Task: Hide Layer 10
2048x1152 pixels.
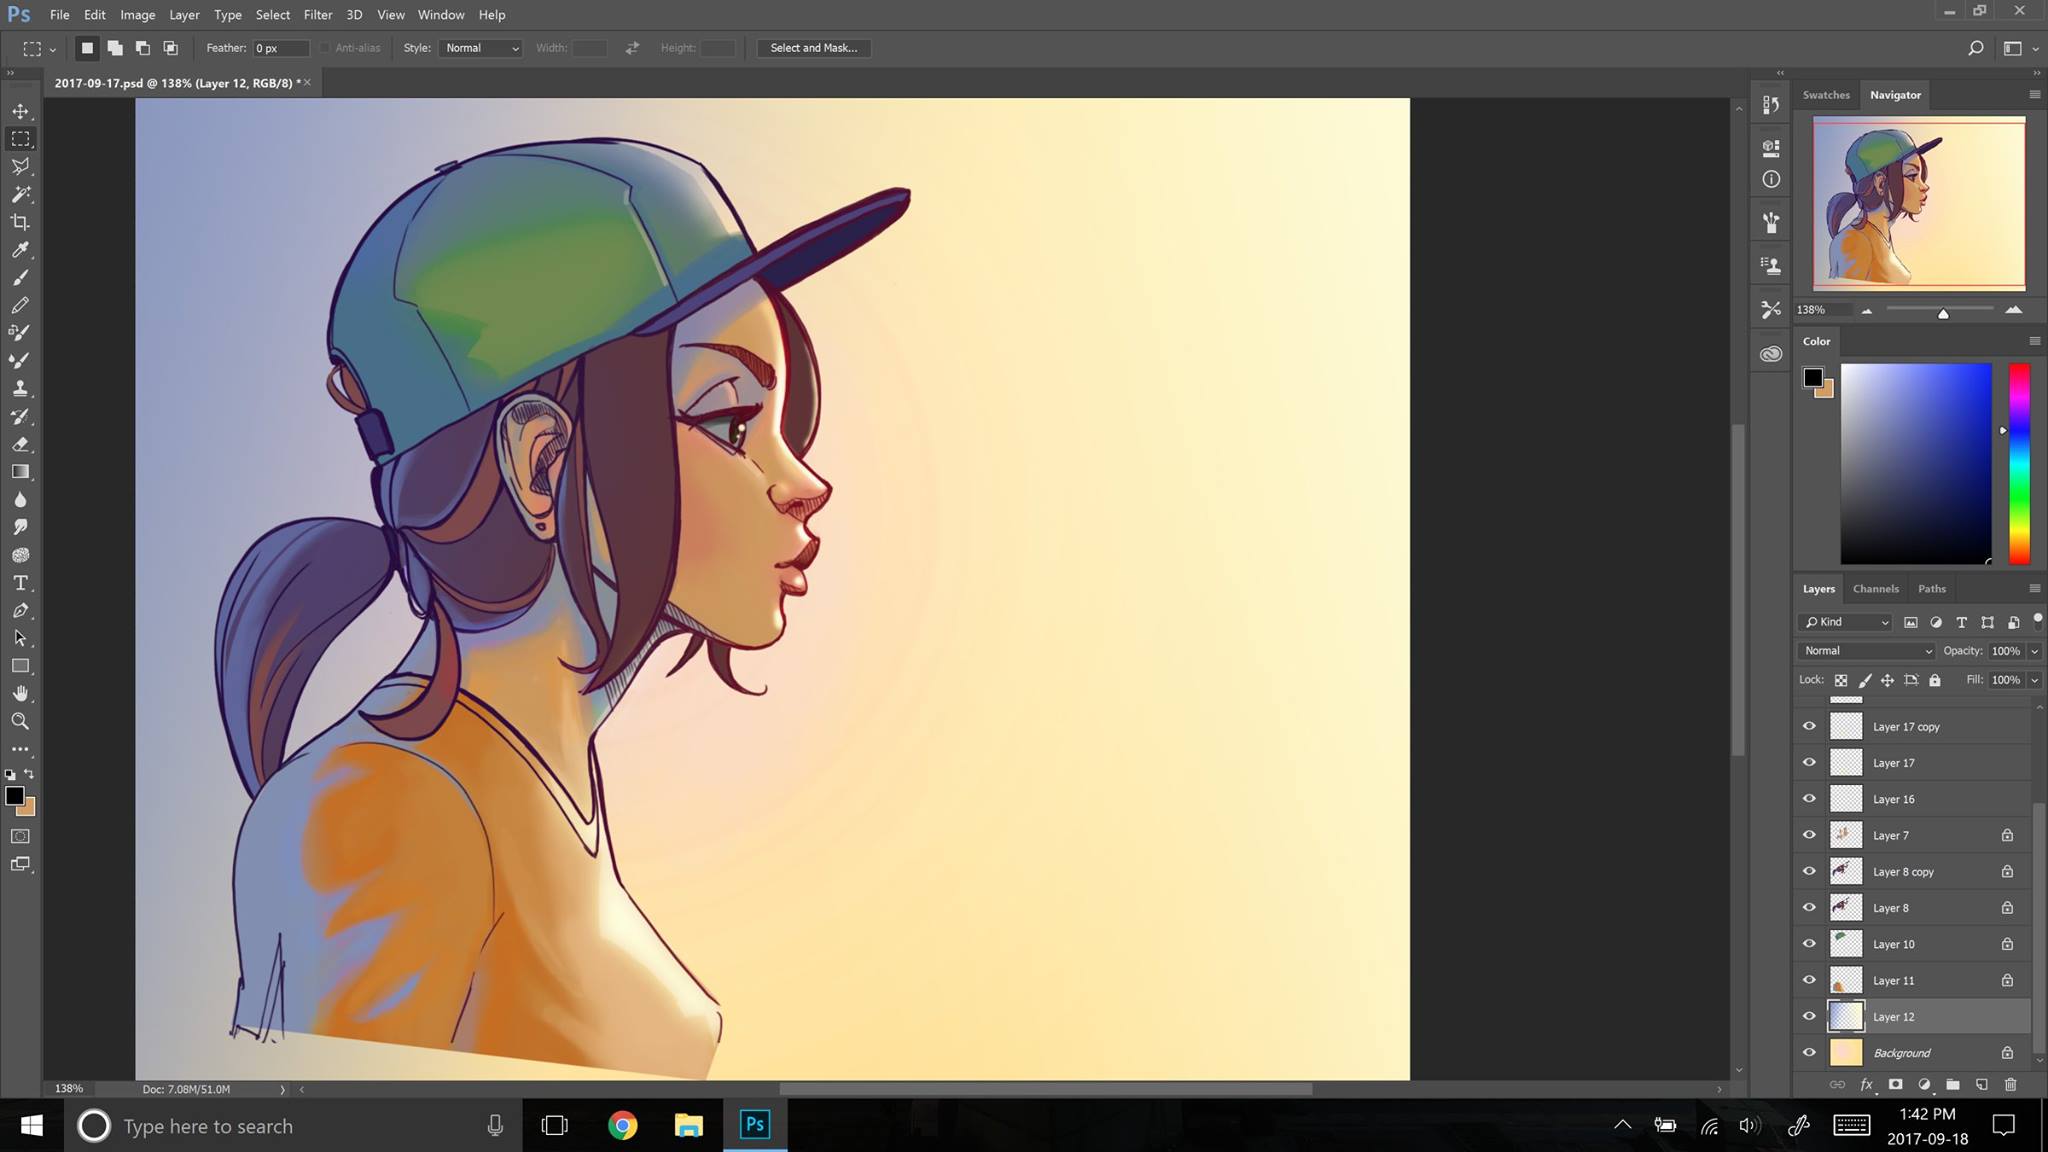Action: tap(1809, 943)
